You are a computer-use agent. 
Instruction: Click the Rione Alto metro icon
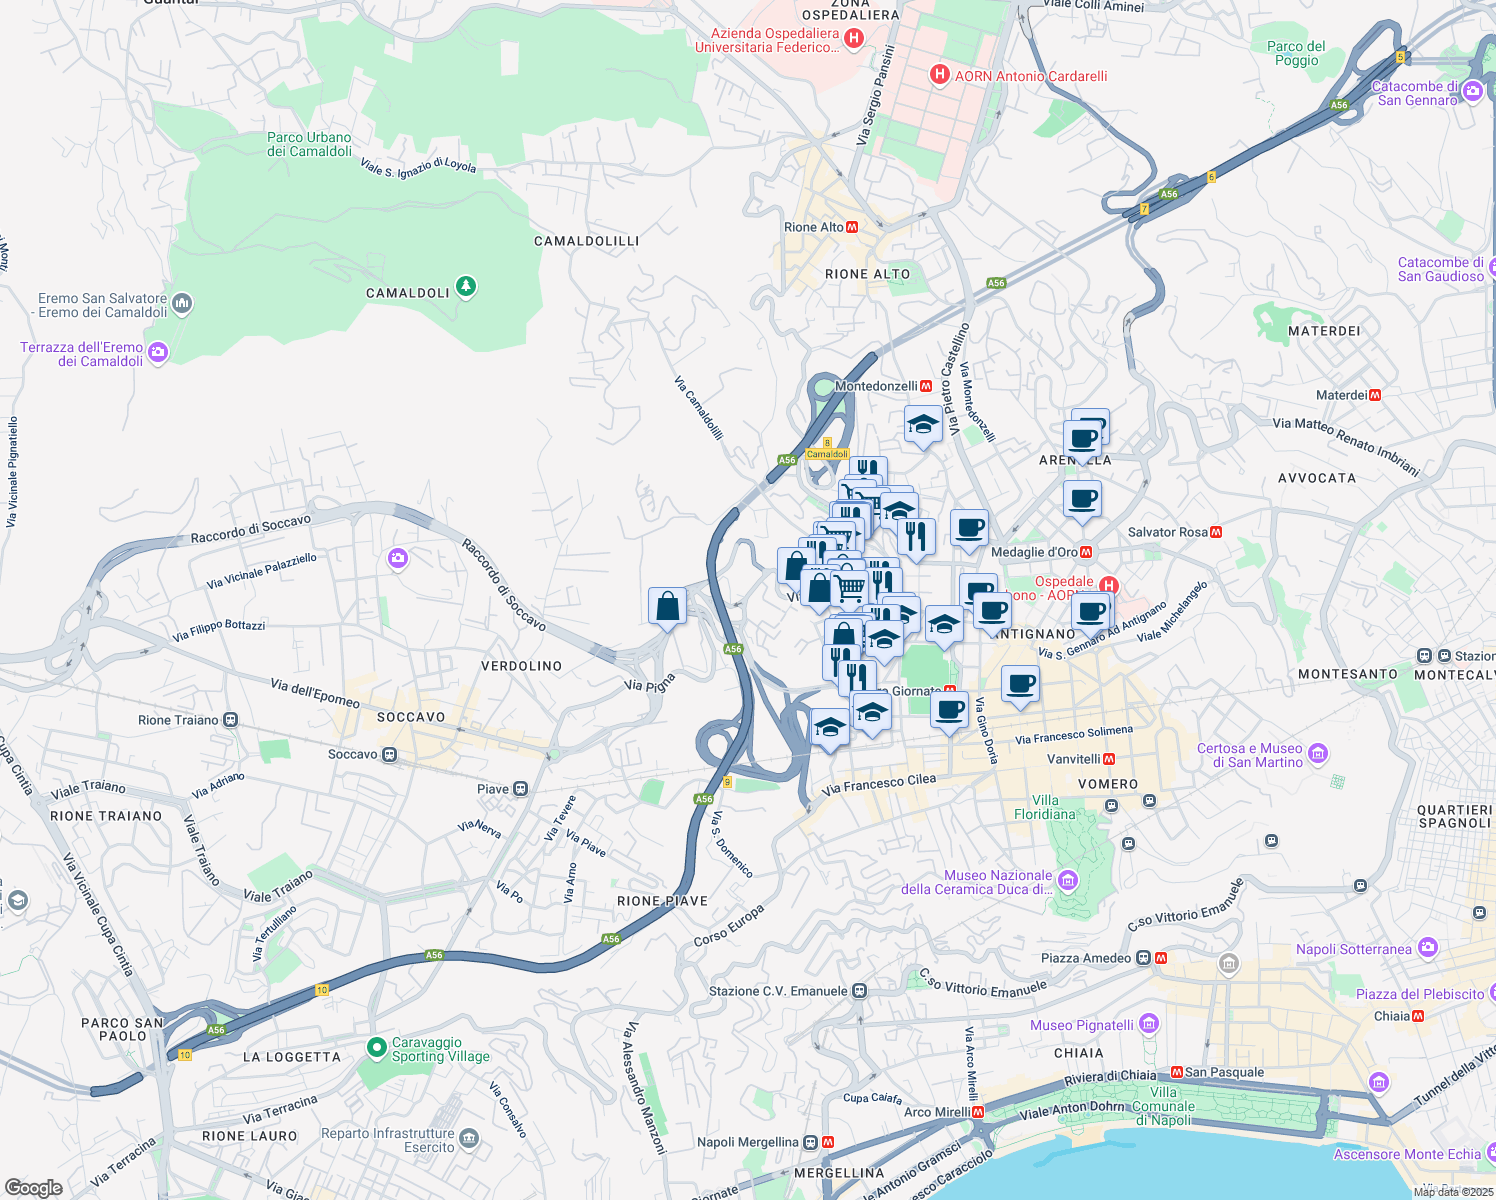pyautogui.click(x=852, y=227)
